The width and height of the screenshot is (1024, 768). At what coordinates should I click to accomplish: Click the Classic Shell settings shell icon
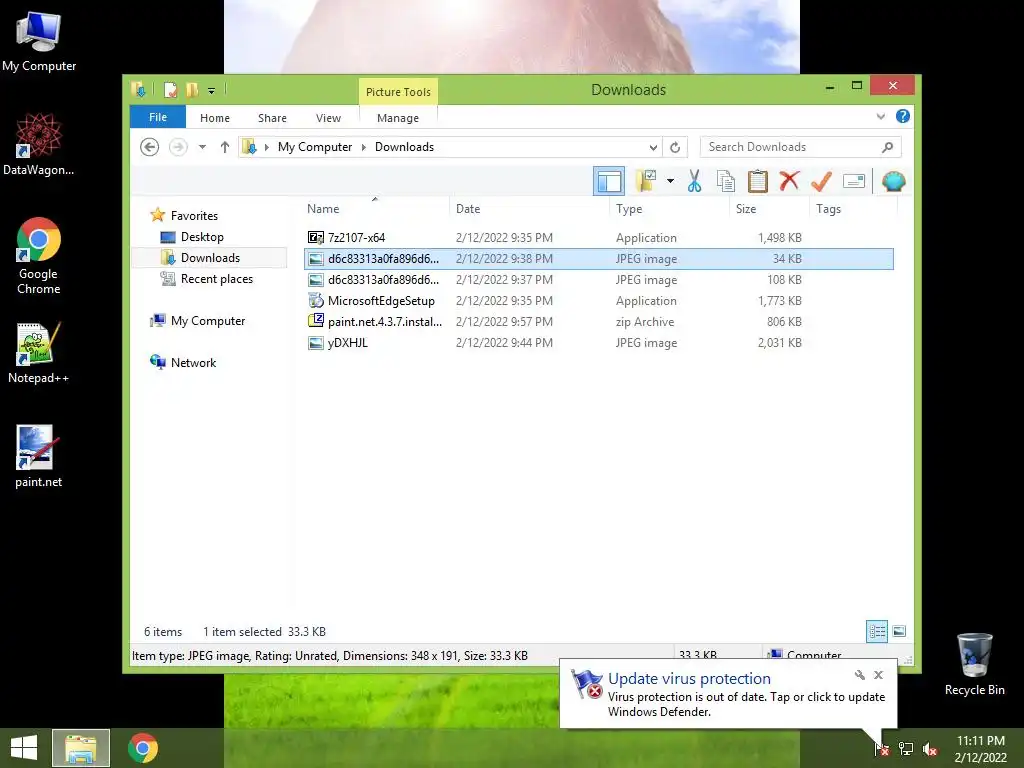[893, 181]
